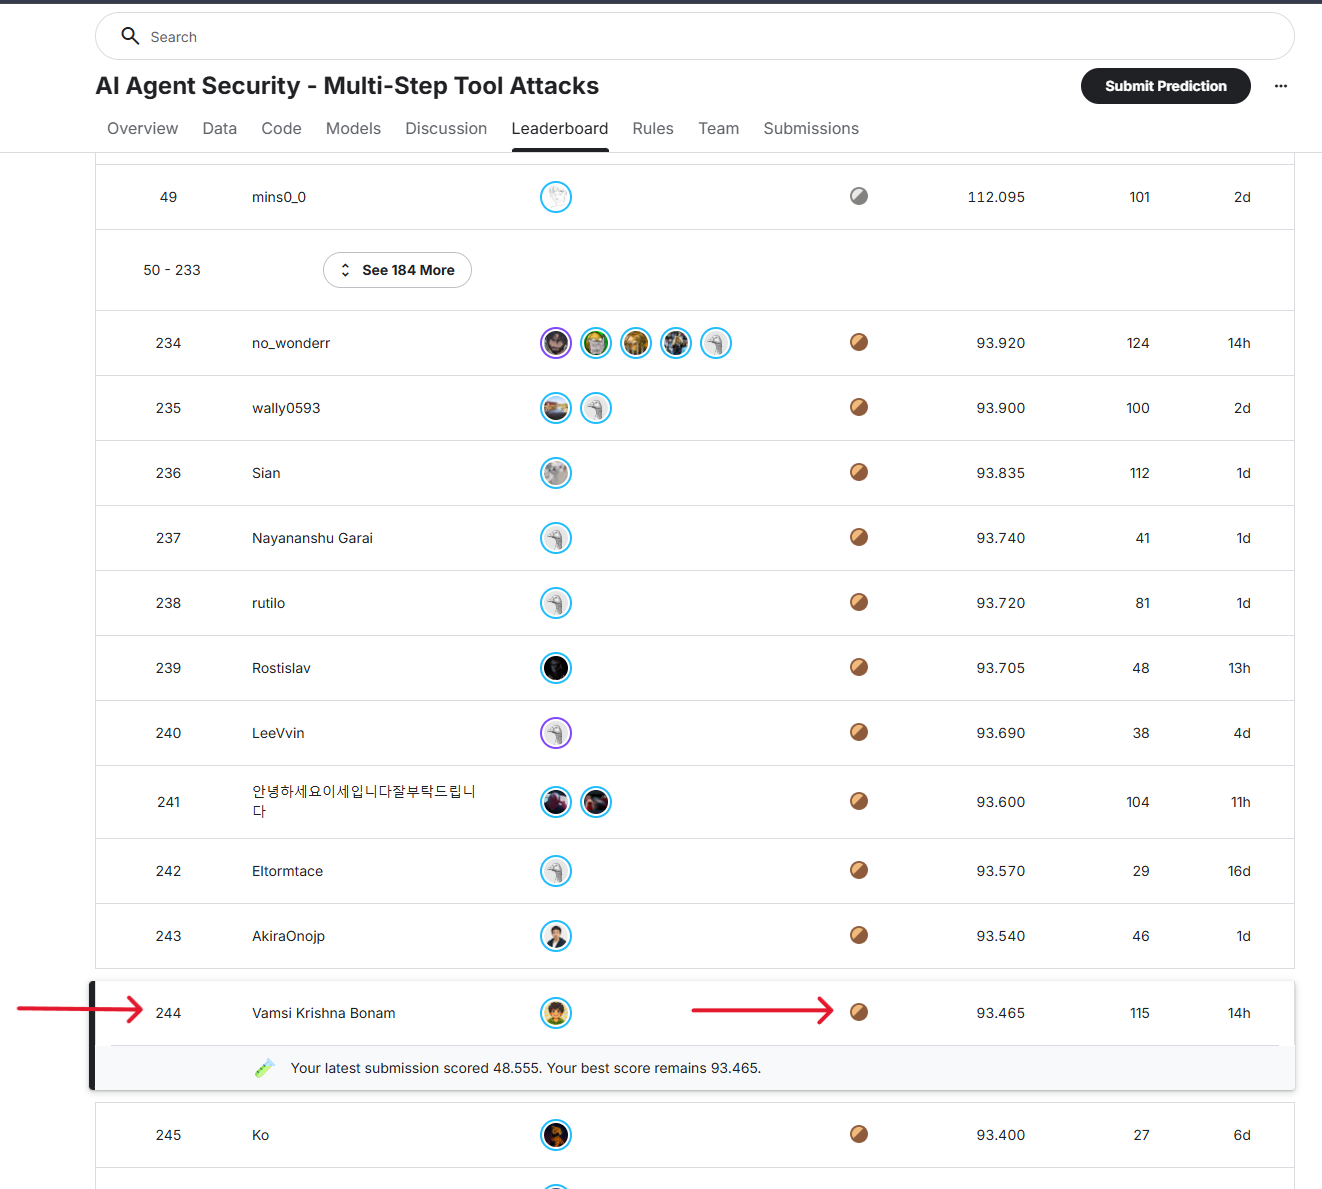Image resolution: width=1322 pixels, height=1189 pixels.
Task: Click the search magnifier icon
Action: click(x=130, y=36)
